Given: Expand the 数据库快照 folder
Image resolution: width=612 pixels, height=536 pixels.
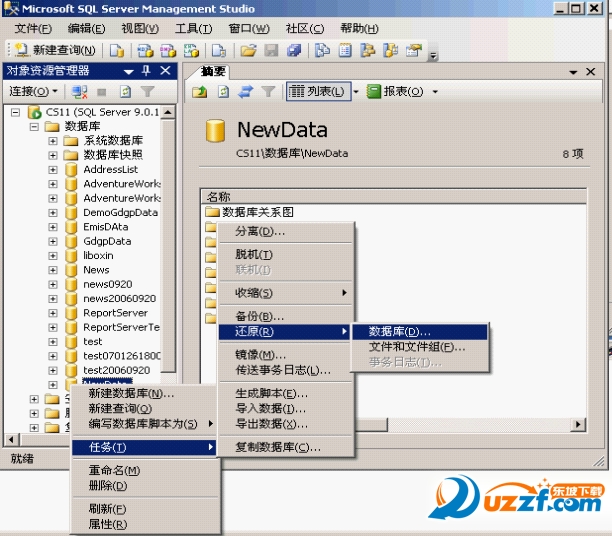Looking at the screenshot, I should [53, 155].
